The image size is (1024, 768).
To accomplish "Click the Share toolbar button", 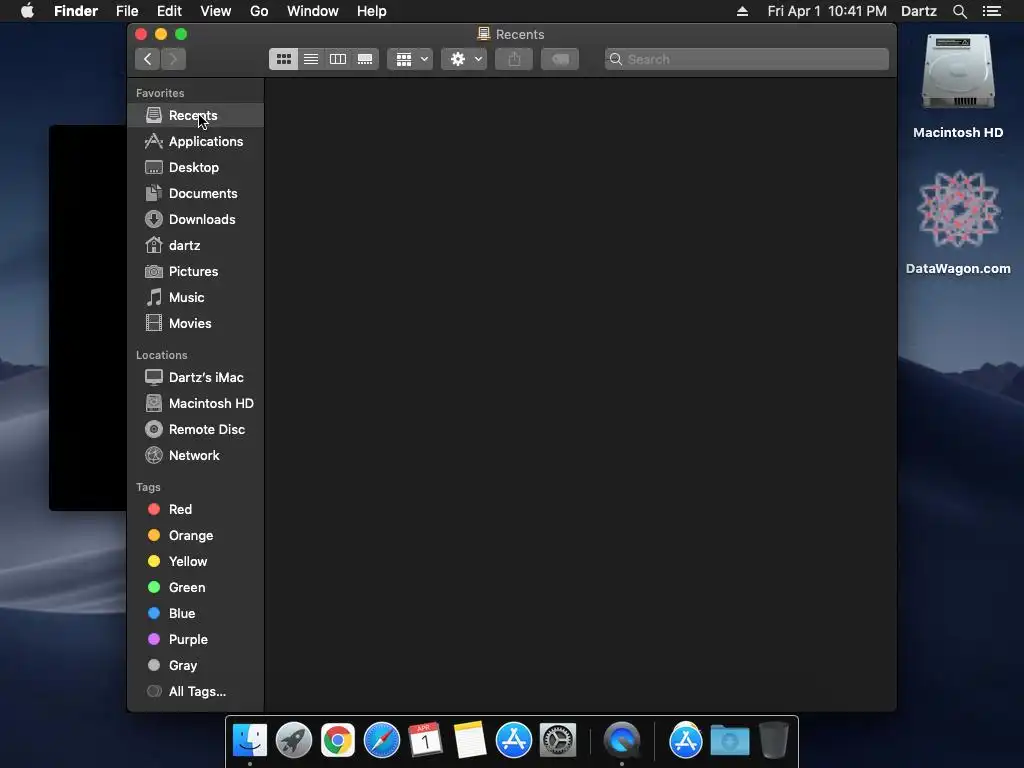I will (514, 59).
